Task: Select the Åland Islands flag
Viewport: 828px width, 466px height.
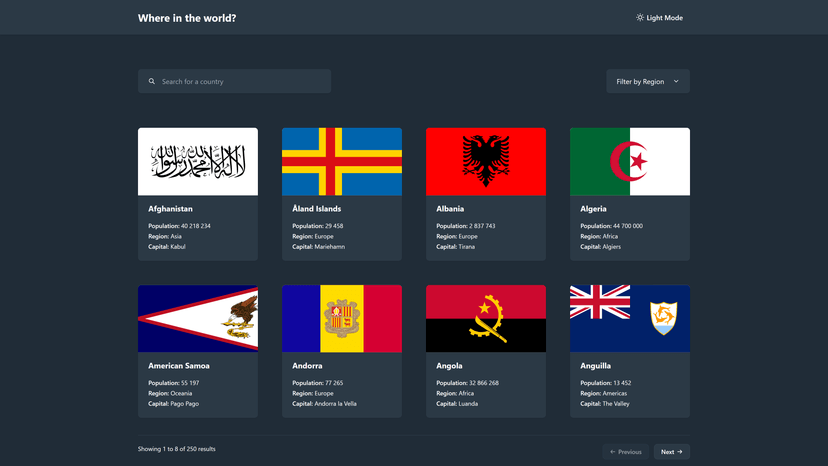Action: pyautogui.click(x=342, y=161)
